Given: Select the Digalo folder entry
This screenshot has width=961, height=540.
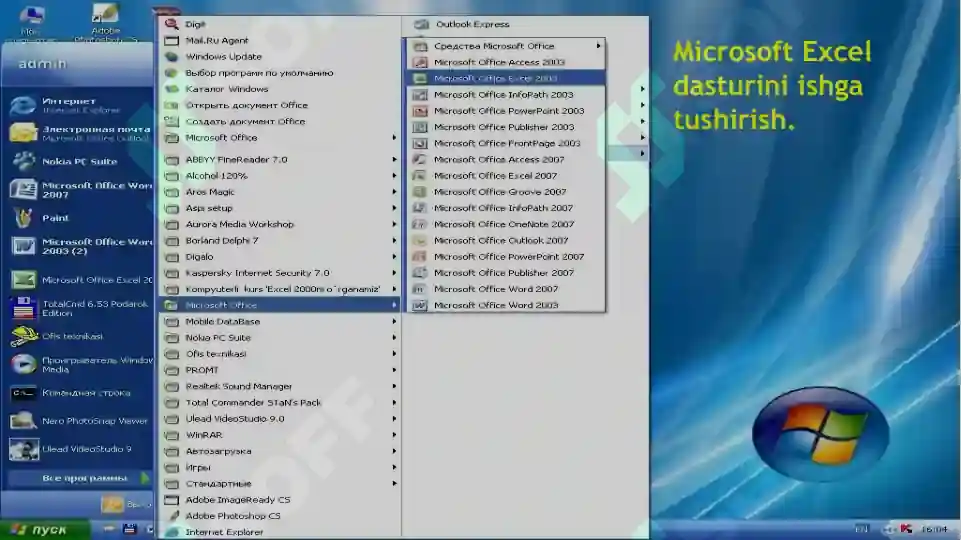Looking at the screenshot, I should click(x=280, y=257).
